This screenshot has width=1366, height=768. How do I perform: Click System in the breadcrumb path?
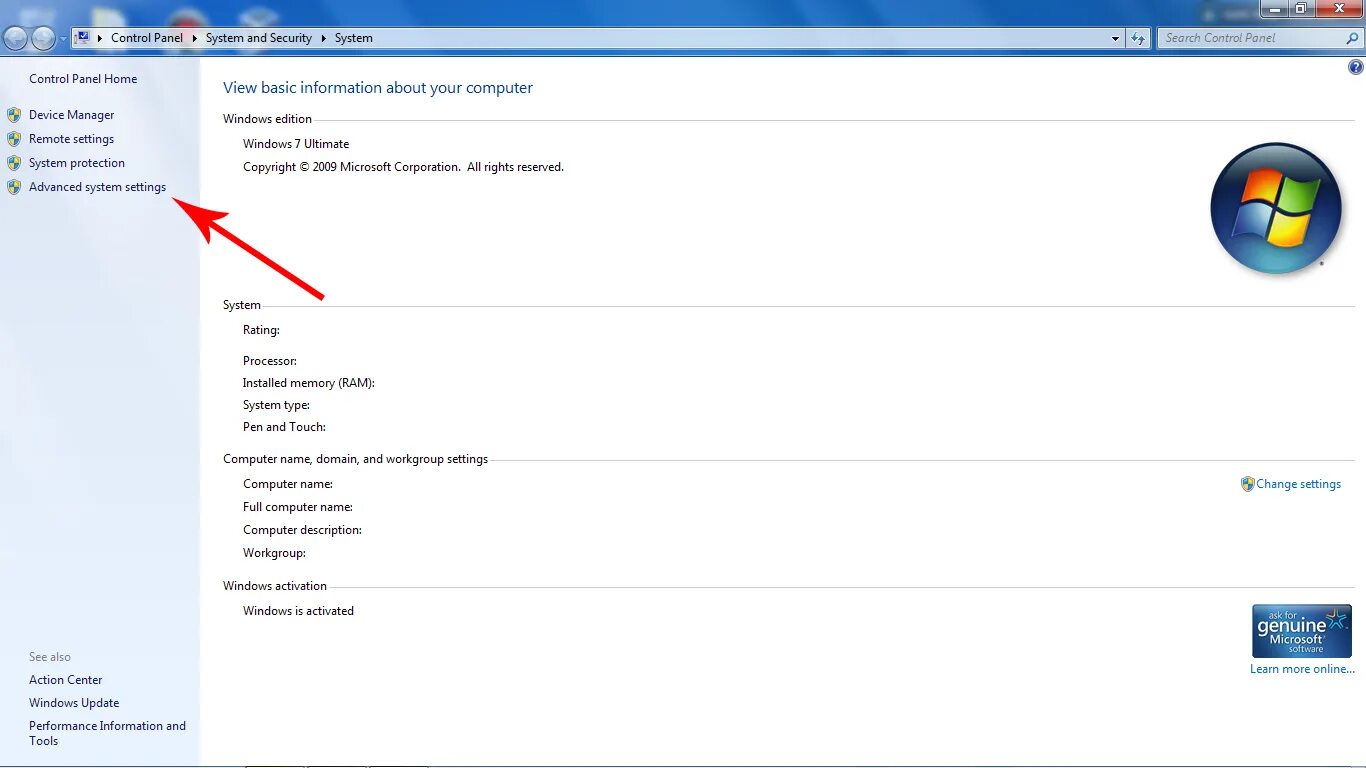354,38
